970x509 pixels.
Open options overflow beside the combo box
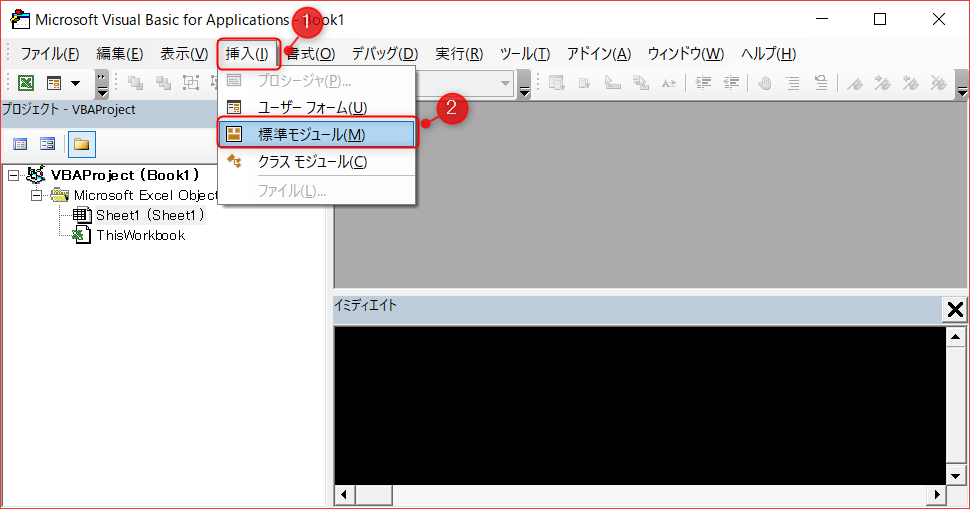click(525, 84)
